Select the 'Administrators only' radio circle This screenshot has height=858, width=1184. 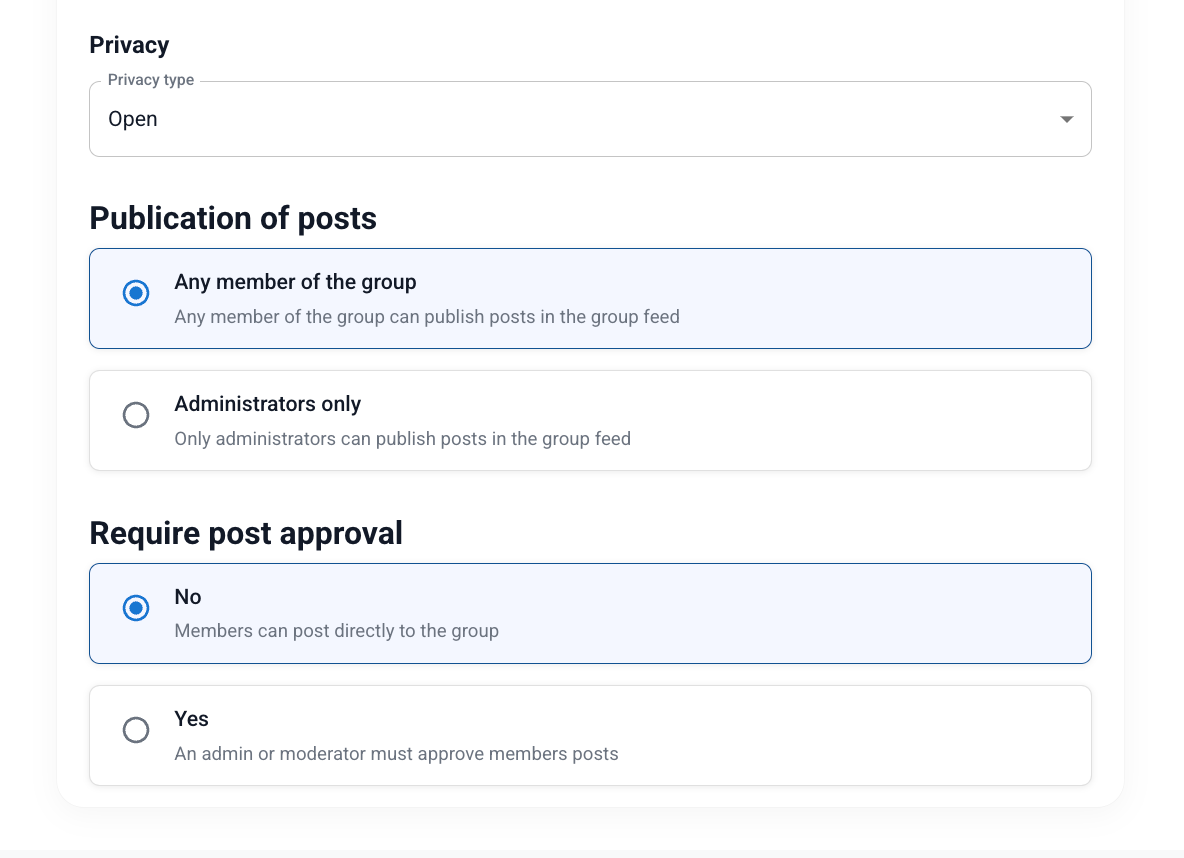[x=136, y=415]
